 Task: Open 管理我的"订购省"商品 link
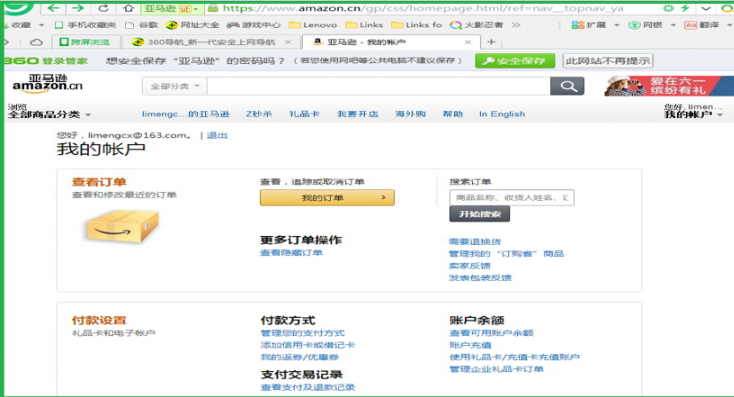pyautogui.click(x=506, y=254)
